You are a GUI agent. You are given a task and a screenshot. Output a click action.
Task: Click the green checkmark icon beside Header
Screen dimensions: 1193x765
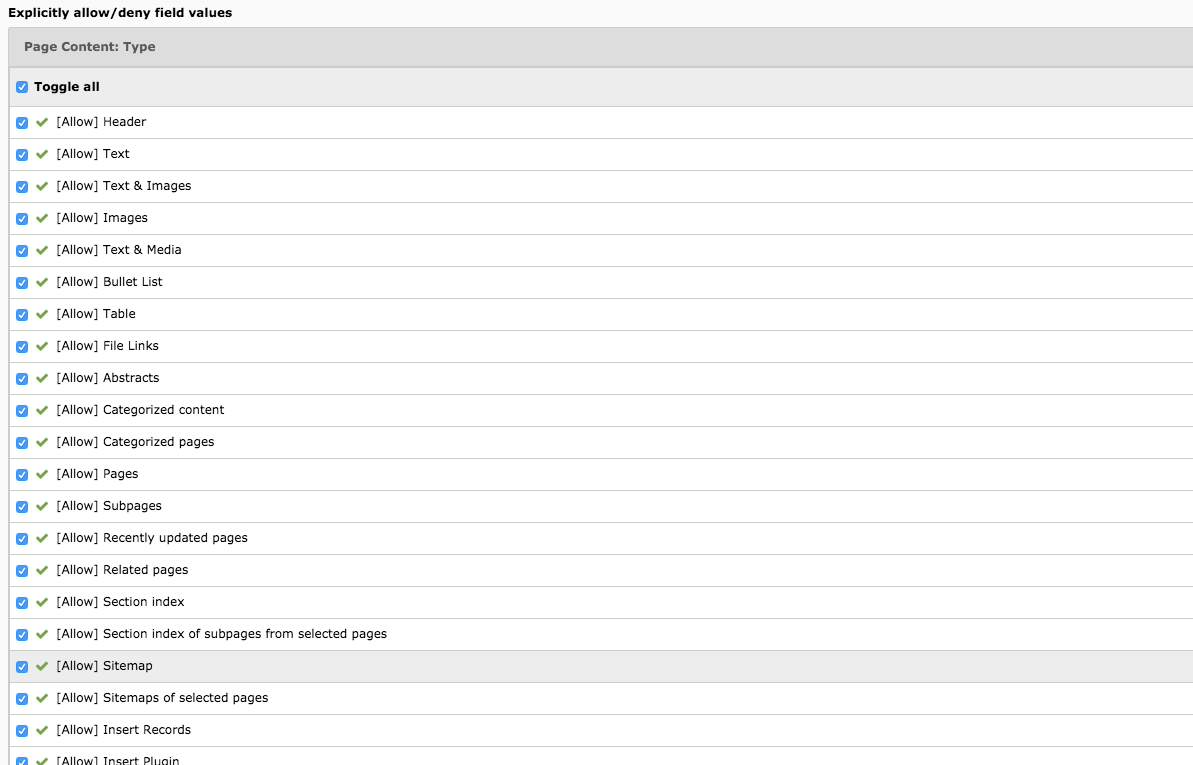pyautogui.click(x=43, y=122)
